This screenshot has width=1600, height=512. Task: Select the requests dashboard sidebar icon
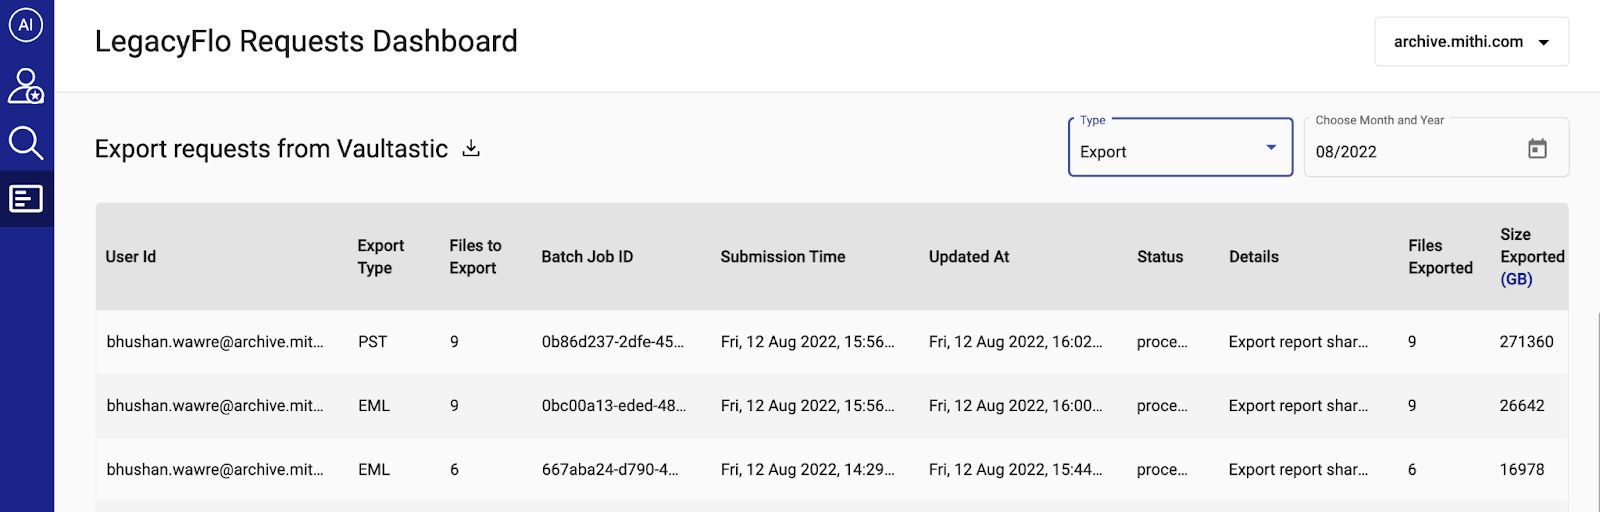coord(26,199)
